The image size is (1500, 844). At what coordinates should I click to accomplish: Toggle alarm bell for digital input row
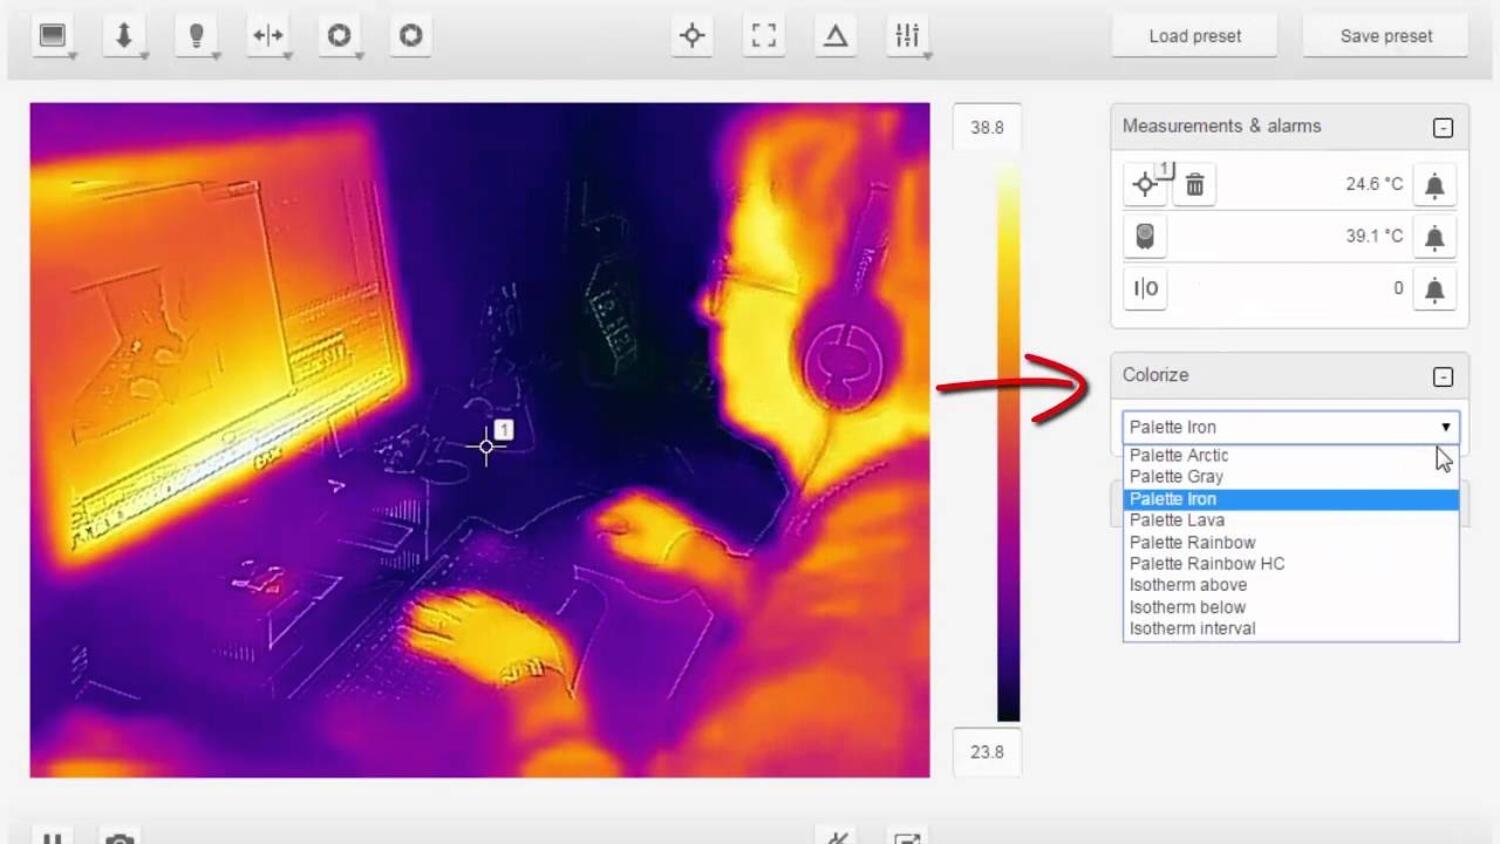pyautogui.click(x=1434, y=289)
